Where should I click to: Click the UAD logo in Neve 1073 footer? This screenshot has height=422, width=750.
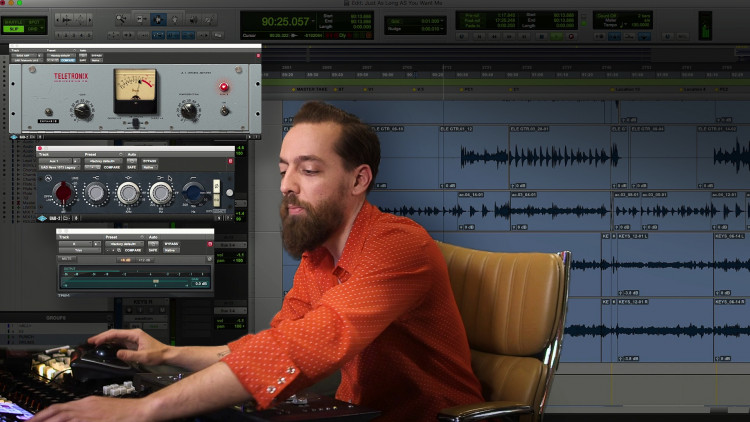(x=42, y=218)
